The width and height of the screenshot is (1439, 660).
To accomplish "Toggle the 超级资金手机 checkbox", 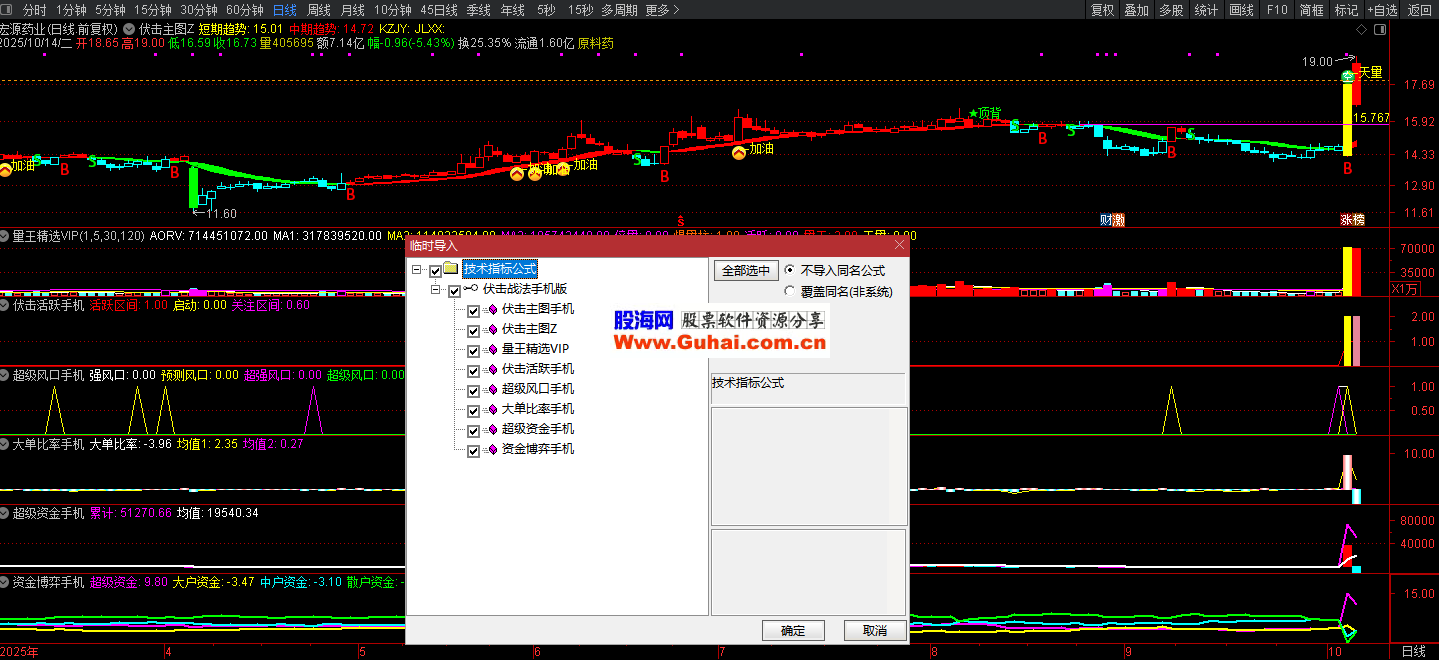I will click(474, 430).
